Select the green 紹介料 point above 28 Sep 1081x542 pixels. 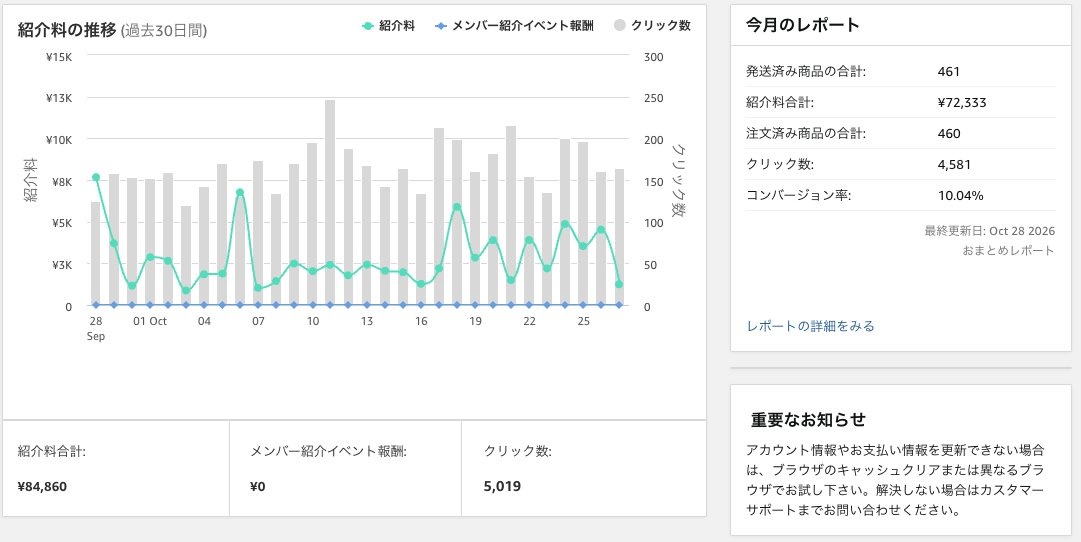click(96, 178)
